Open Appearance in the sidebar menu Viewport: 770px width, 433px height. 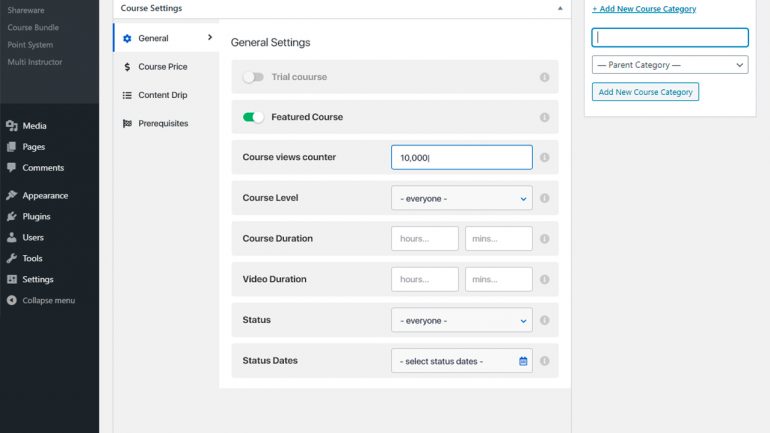(45, 195)
